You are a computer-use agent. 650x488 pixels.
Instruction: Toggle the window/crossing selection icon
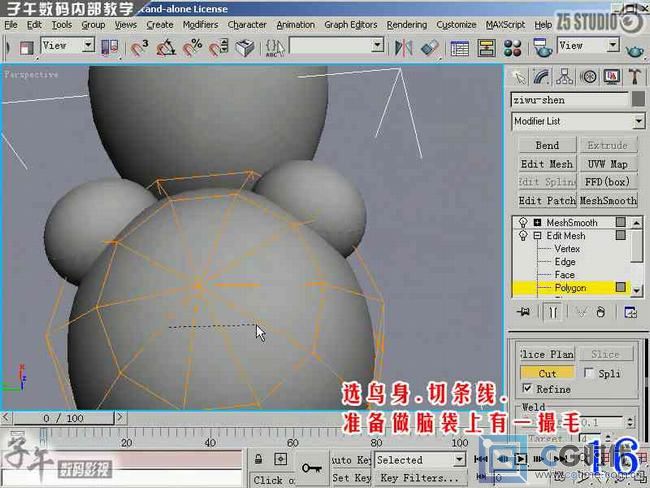[x=26, y=48]
